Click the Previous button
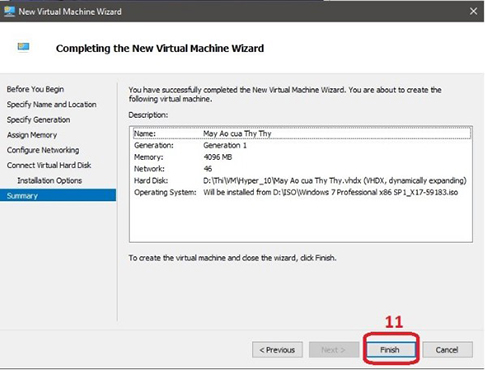This screenshot has width=485, height=370. coord(277,350)
